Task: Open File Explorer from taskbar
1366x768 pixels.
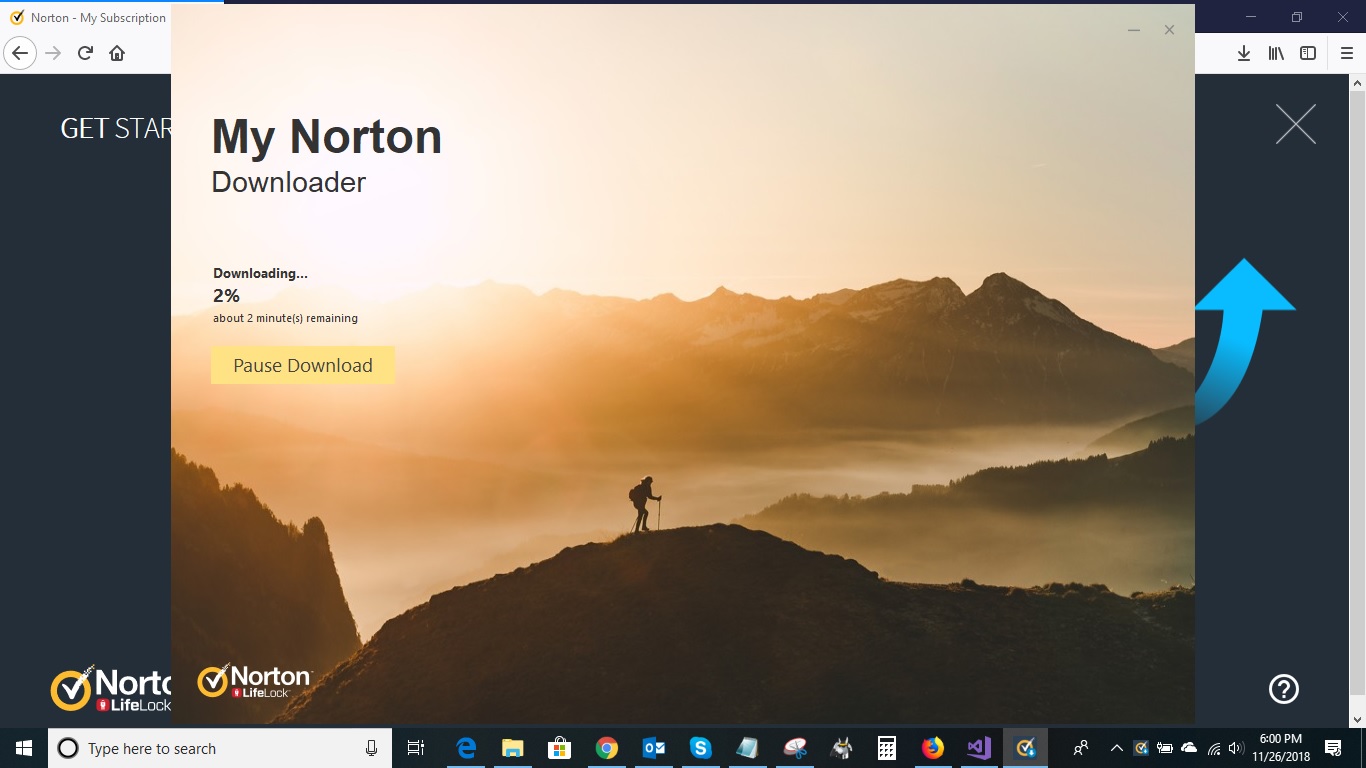Action: (x=513, y=748)
